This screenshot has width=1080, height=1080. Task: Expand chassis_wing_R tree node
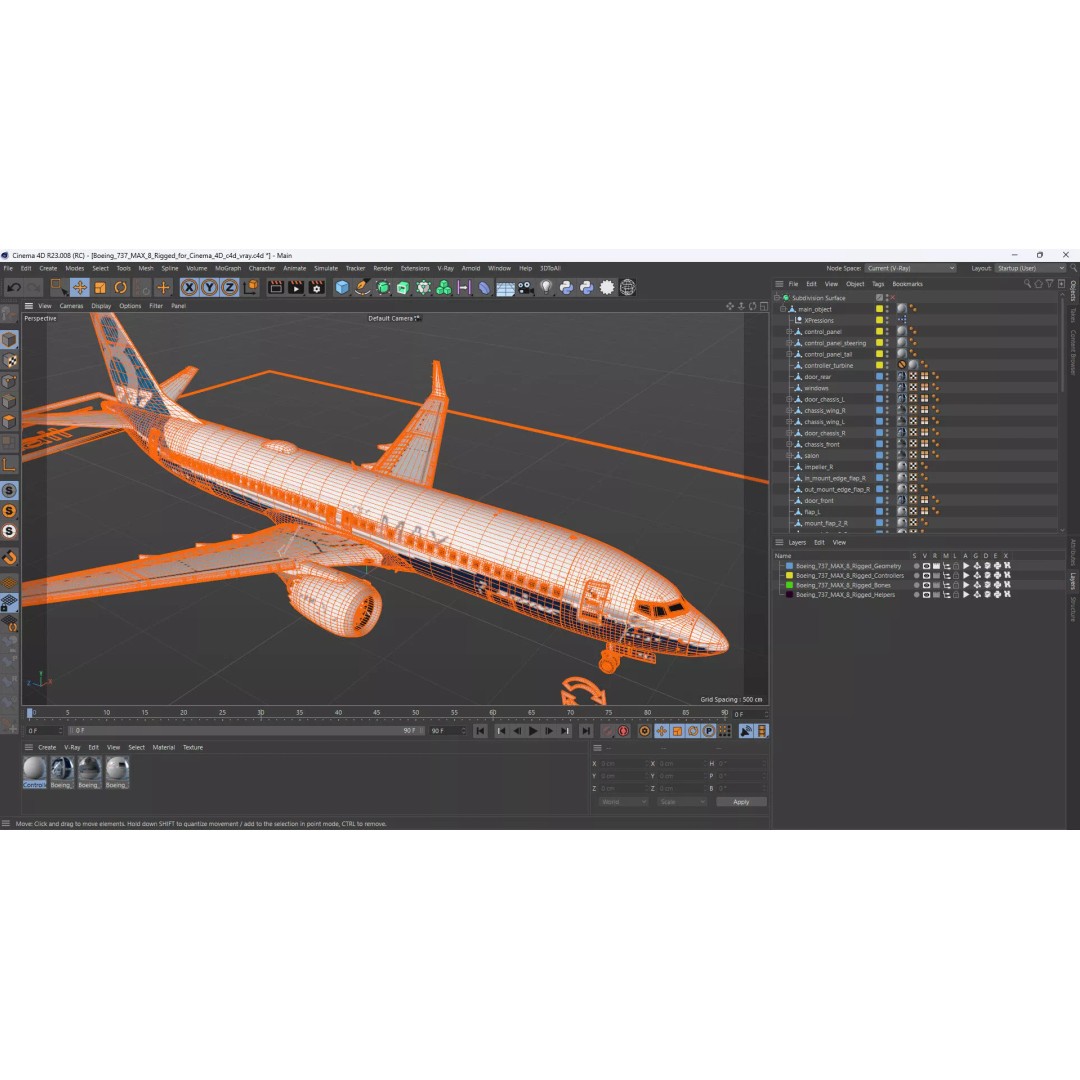(x=789, y=411)
